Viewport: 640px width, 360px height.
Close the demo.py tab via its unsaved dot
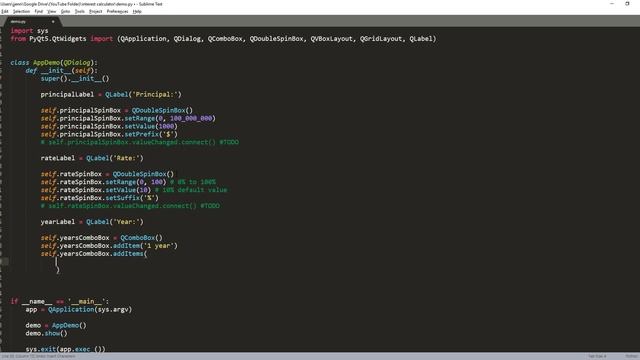pyautogui.click(x=53, y=21)
